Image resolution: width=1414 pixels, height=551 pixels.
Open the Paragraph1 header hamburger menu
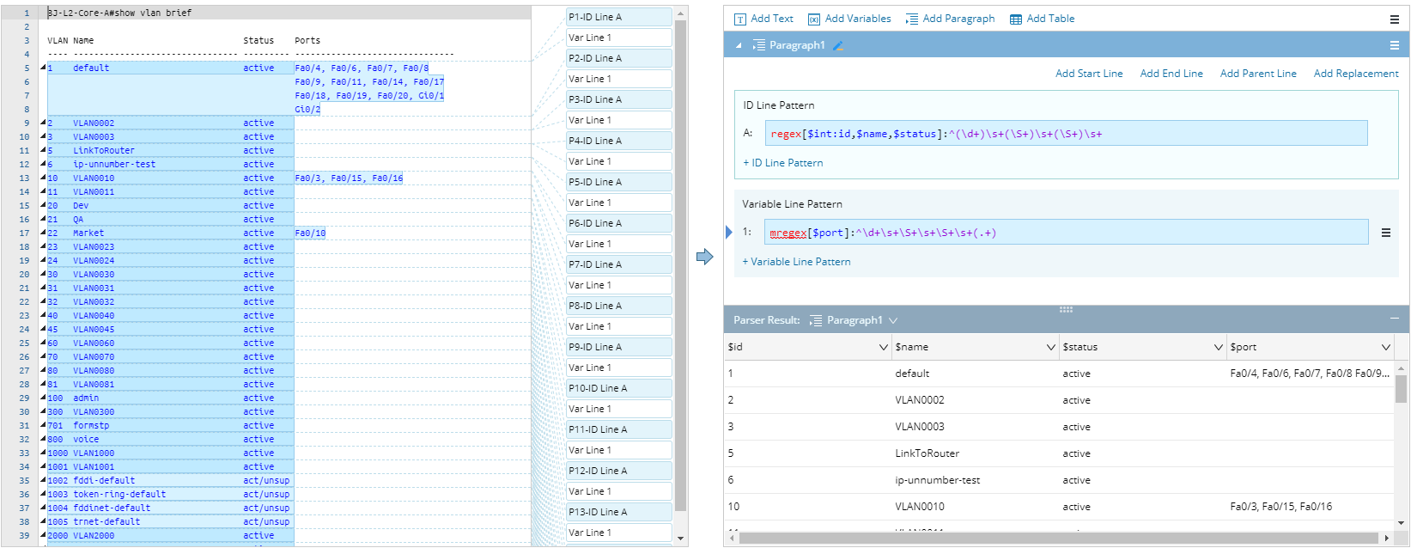coord(1394,45)
